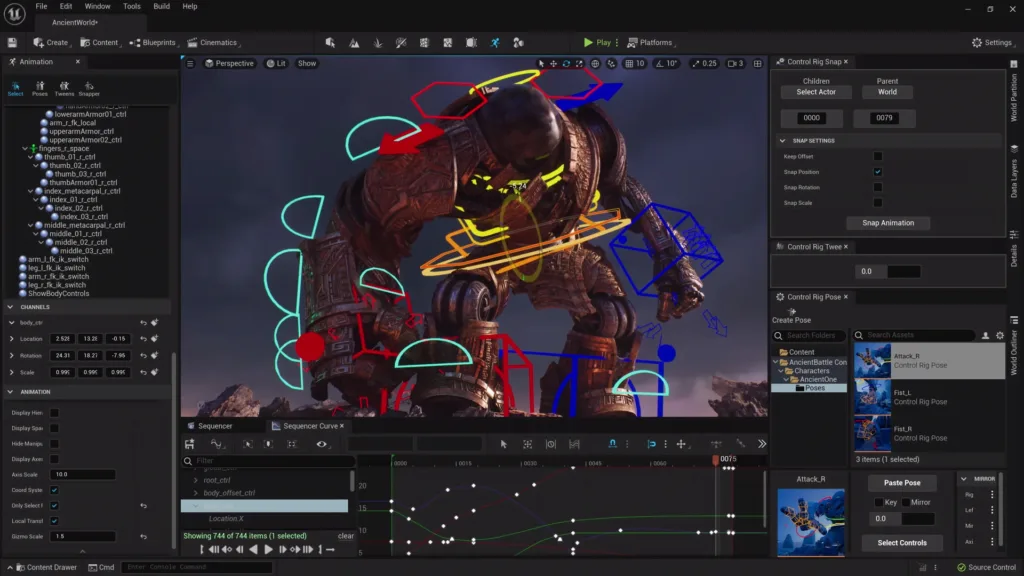Screen dimensions: 1024x576
Task: Select the viewport select-object cursor tool
Action: click(541, 63)
